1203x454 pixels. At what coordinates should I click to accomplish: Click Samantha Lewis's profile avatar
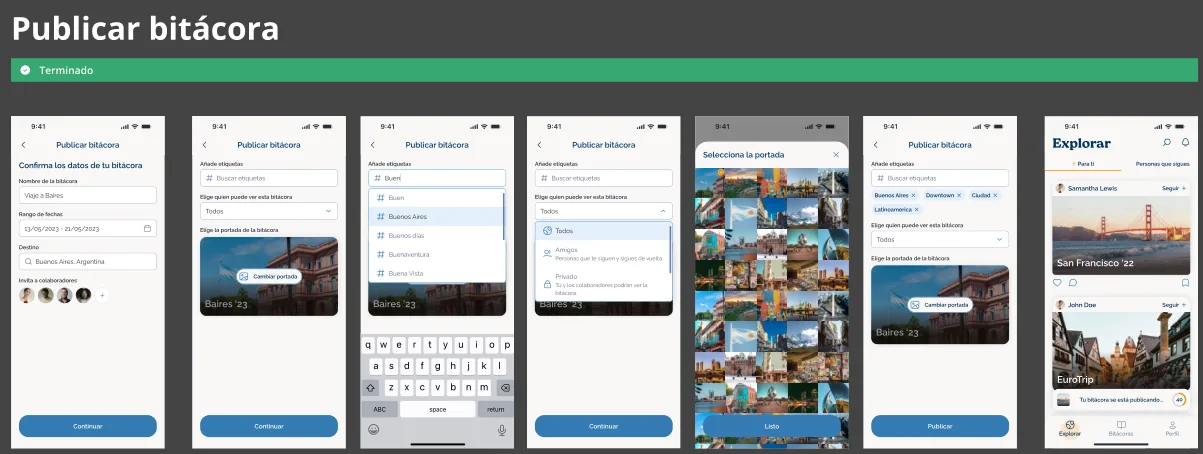point(1060,188)
